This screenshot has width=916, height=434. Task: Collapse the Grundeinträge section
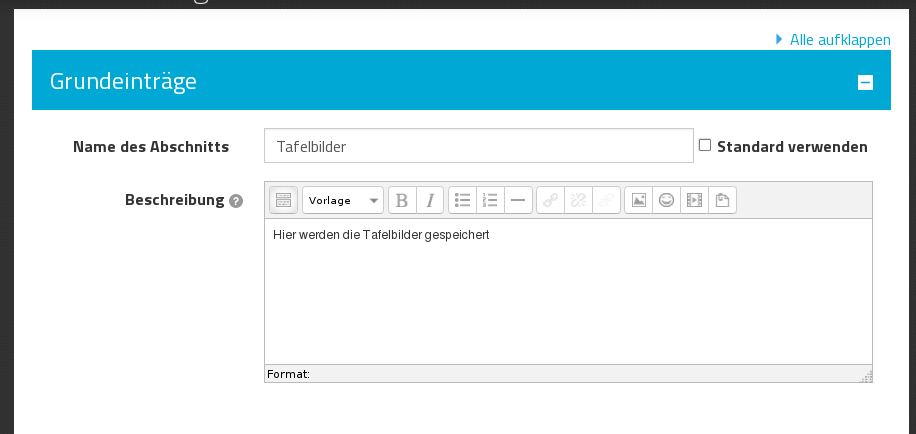(866, 83)
